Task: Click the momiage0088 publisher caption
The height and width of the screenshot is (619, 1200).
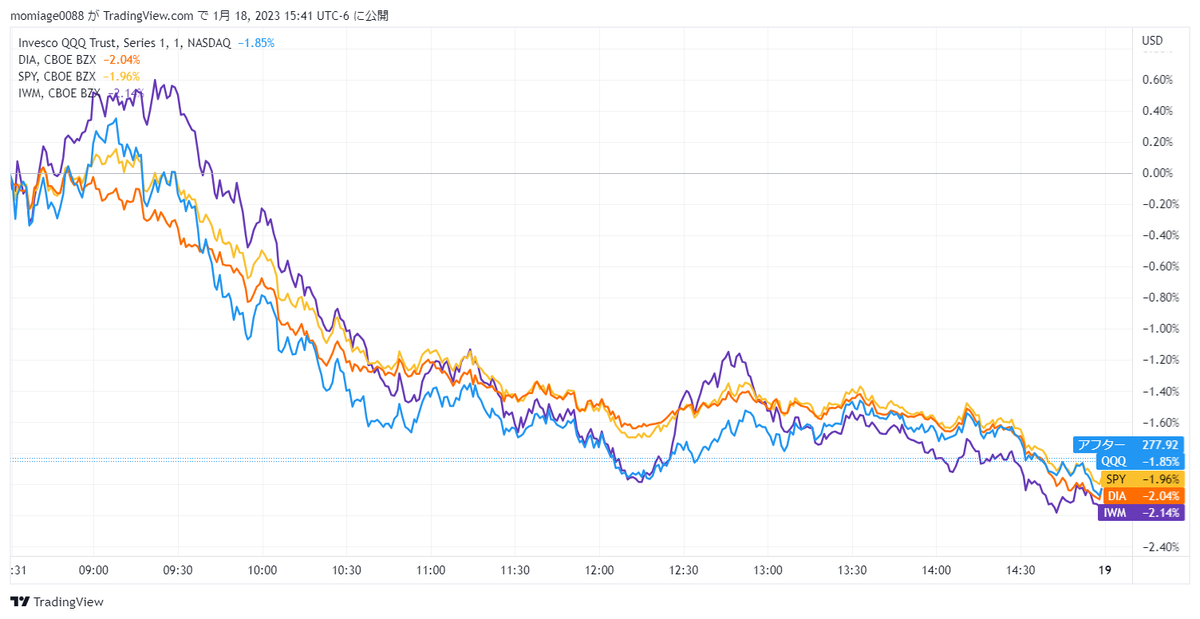Action: [x=199, y=15]
